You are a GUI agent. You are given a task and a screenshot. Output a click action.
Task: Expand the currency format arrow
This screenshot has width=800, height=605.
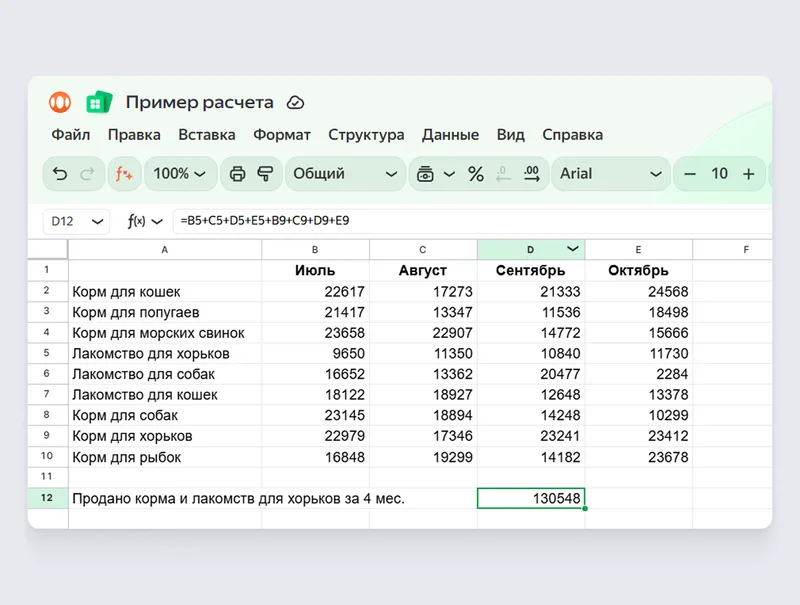click(449, 174)
